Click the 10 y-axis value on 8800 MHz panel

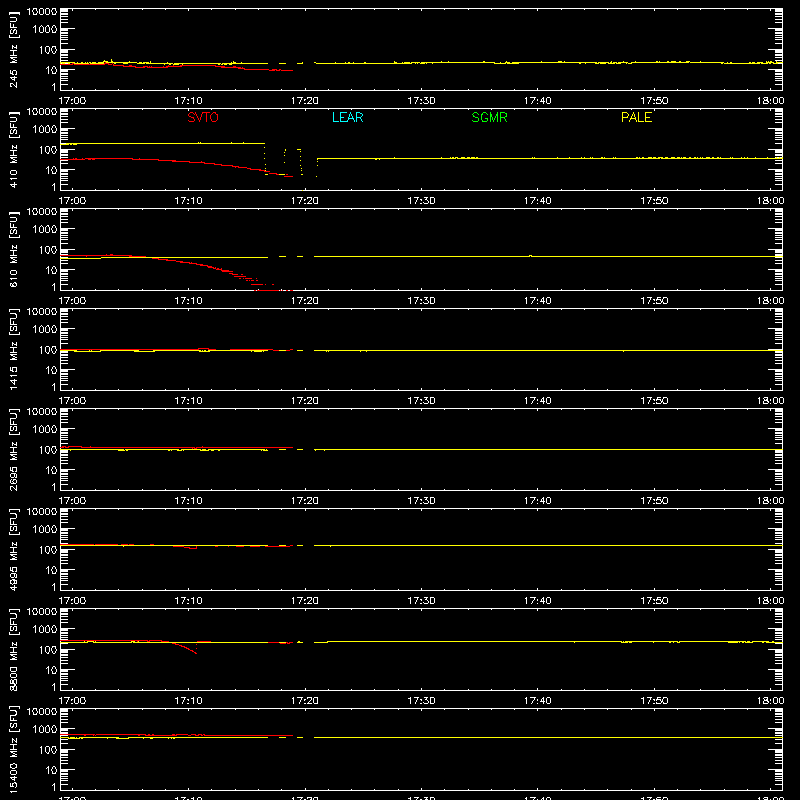[51, 670]
